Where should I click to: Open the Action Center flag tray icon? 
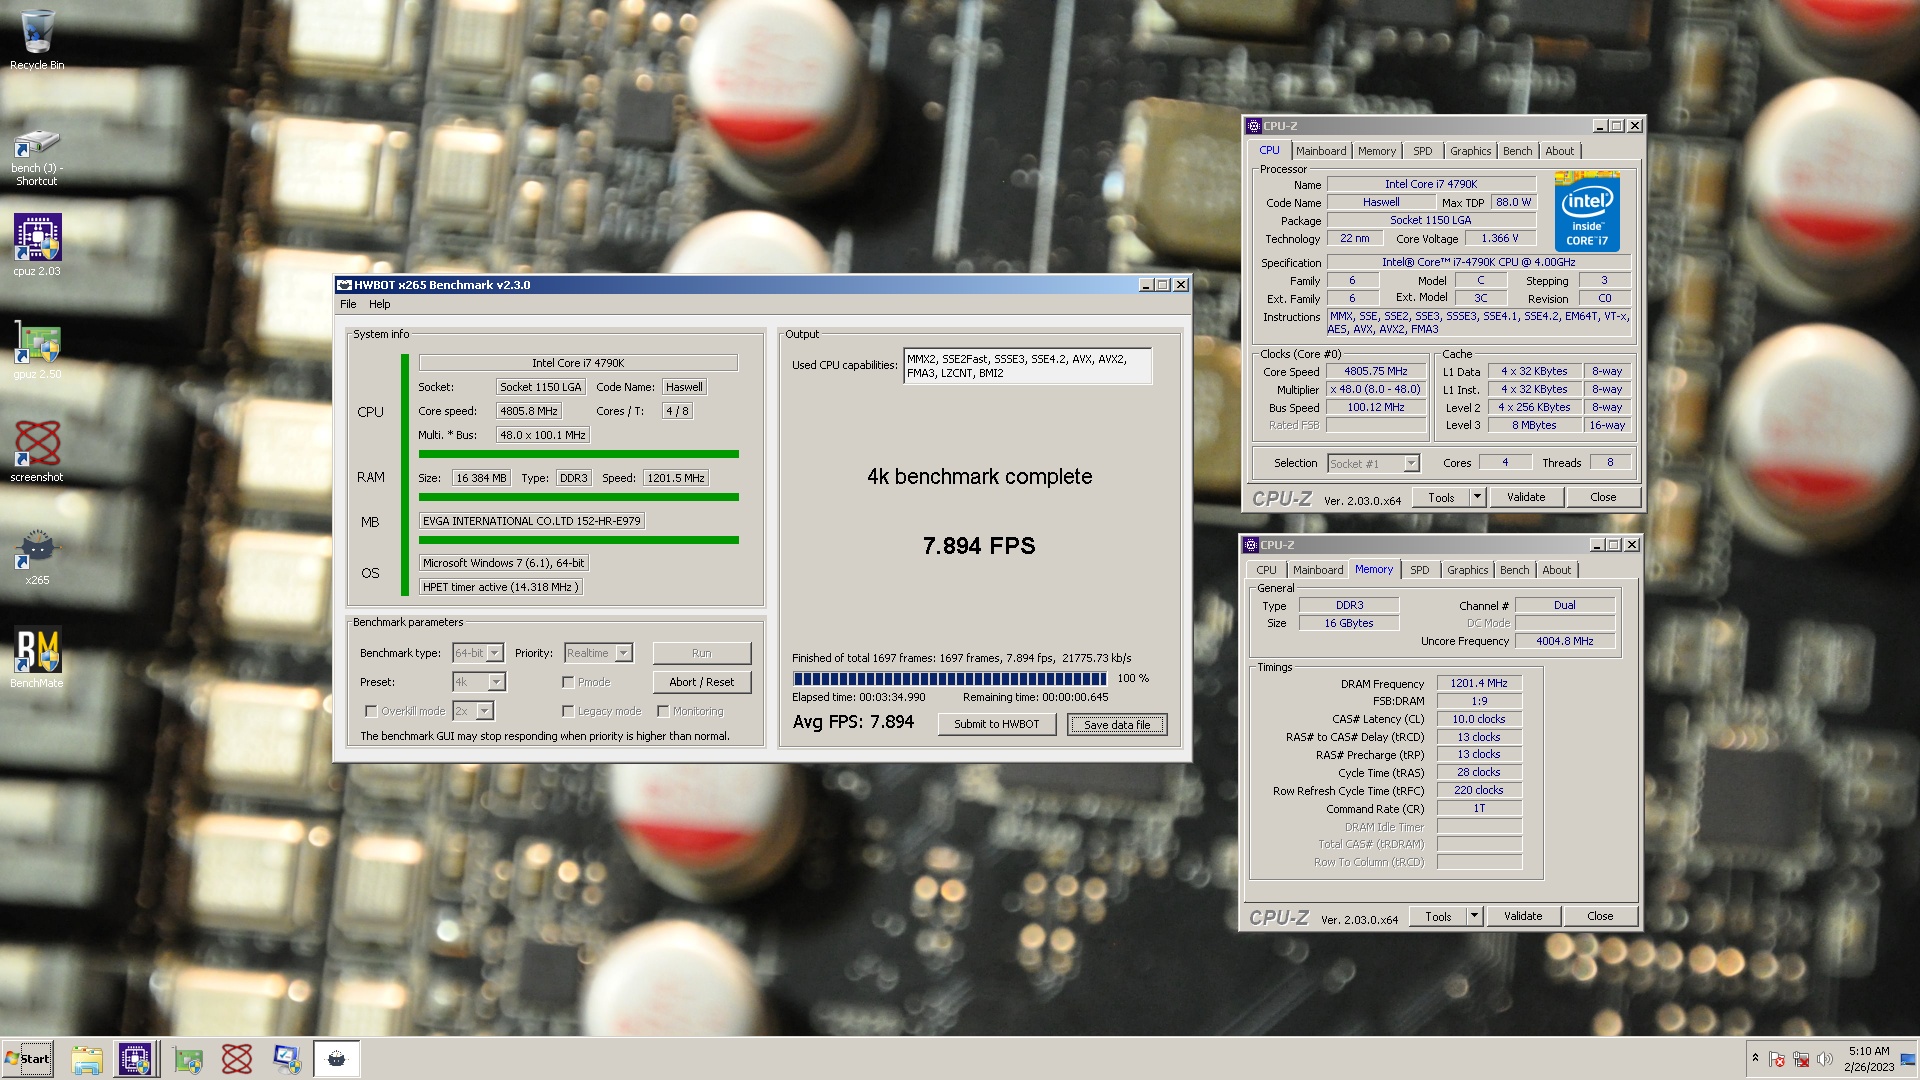pos(1777,1059)
